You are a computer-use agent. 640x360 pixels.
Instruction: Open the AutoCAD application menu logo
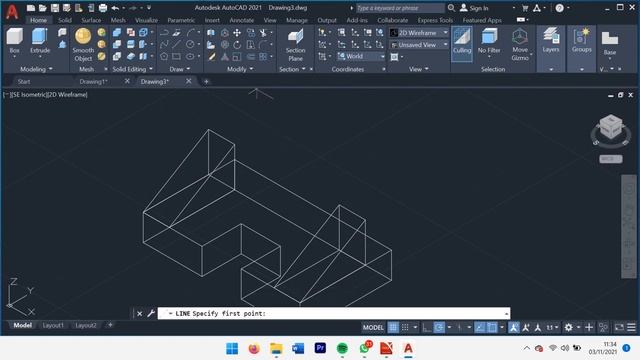pyautogui.click(x=12, y=11)
